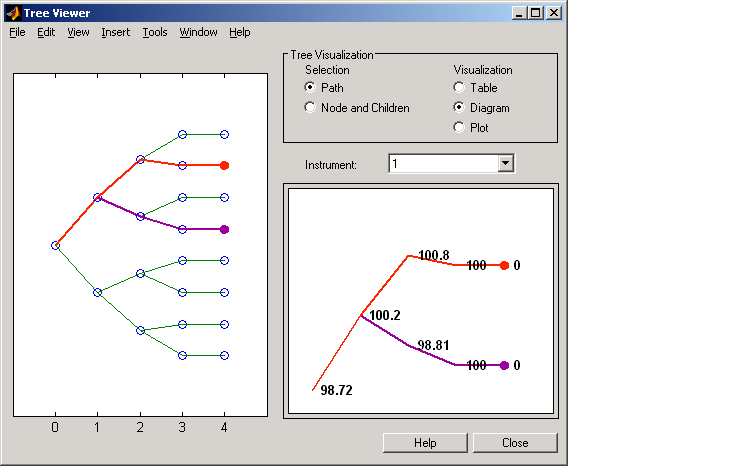Click axis label 2
This screenshot has height=467, width=740.
(140, 427)
